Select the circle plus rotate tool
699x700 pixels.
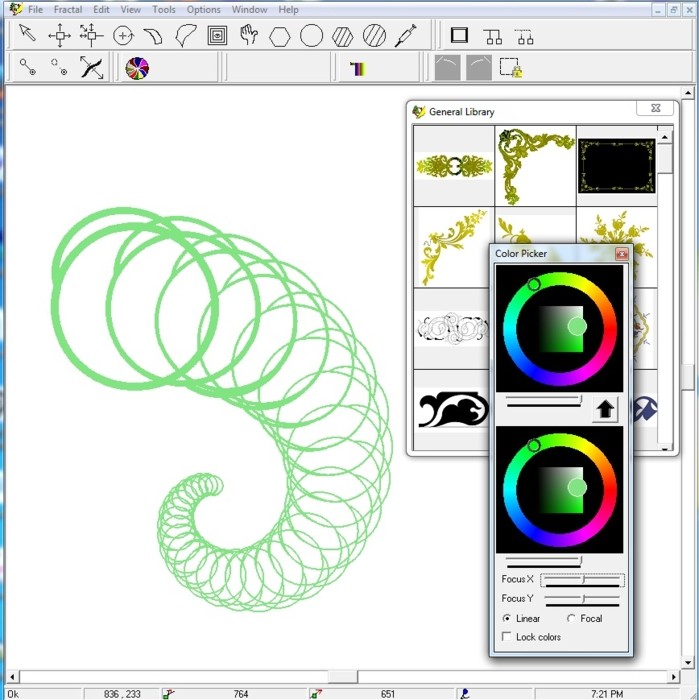(123, 36)
